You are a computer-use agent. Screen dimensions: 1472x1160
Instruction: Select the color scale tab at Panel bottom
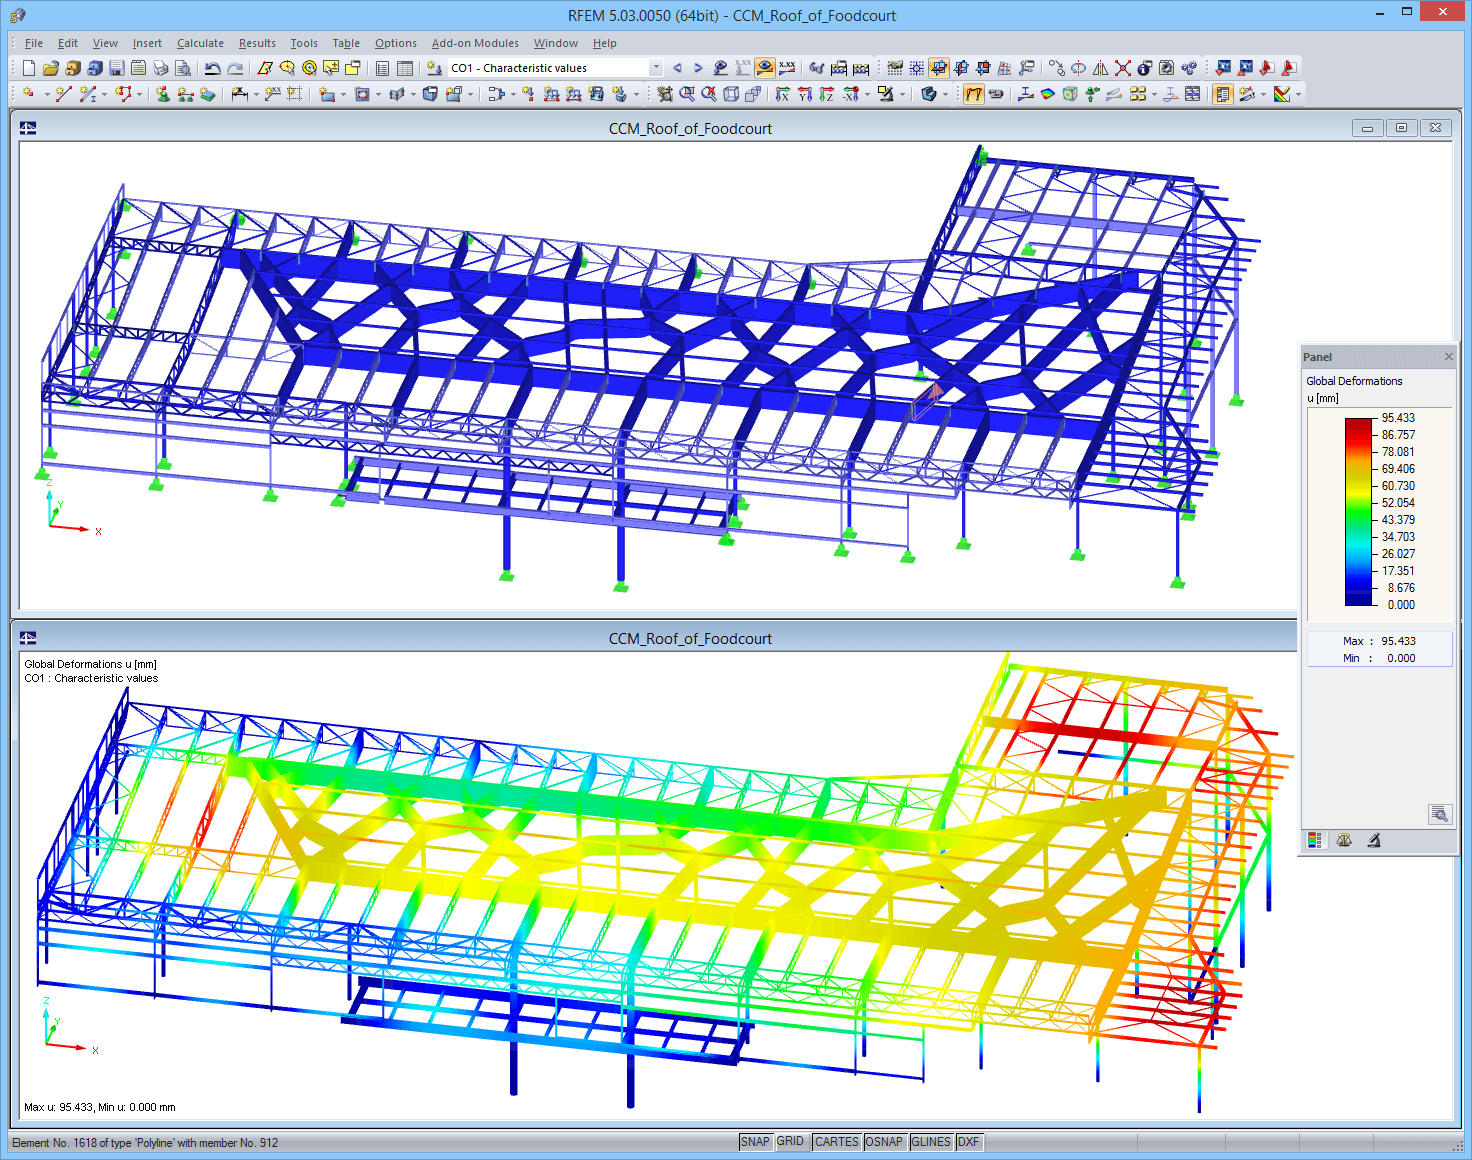(1314, 840)
